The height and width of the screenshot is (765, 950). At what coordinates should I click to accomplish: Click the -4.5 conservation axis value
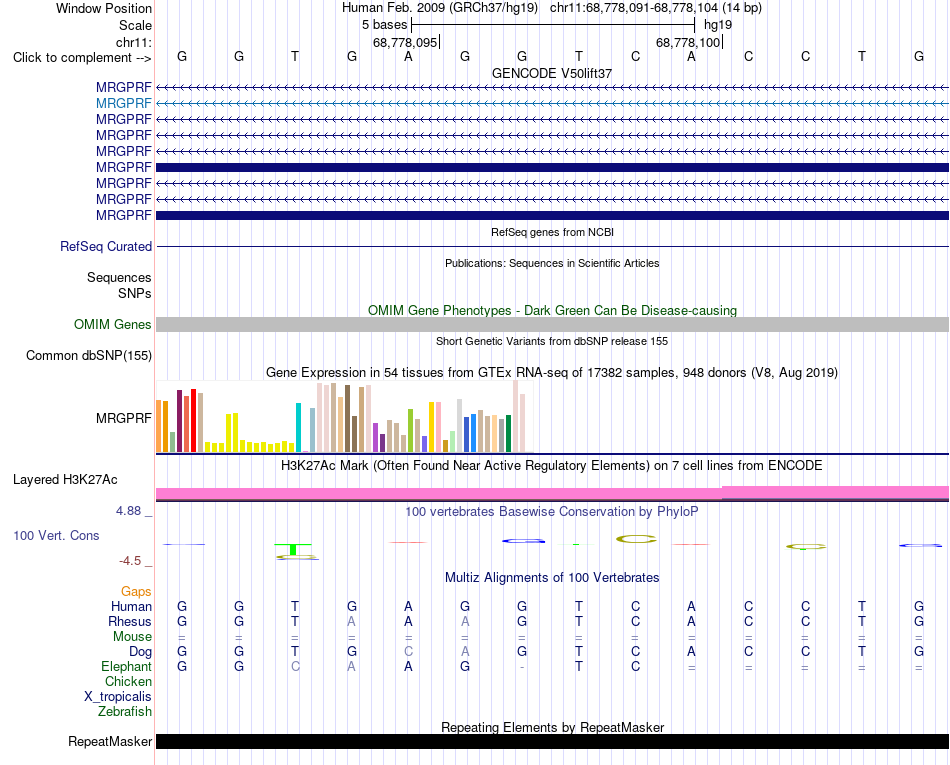130,561
